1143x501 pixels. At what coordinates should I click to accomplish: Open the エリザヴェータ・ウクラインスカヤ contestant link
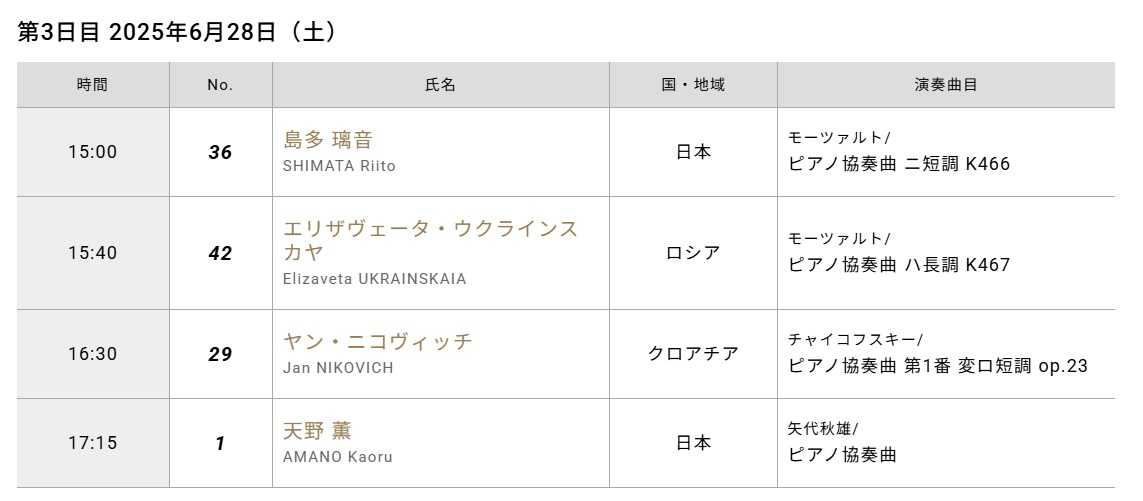tap(430, 240)
